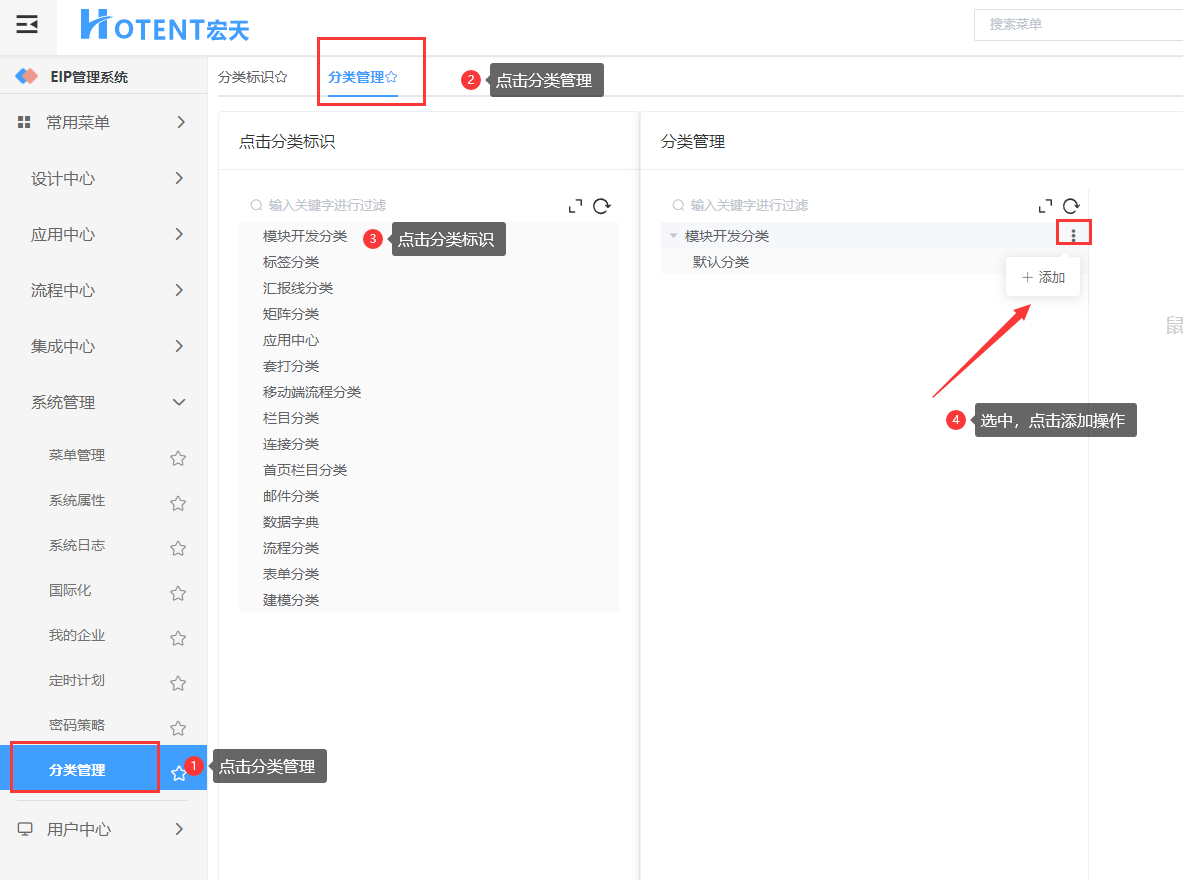Expand 用户中心 menu
1183x880 pixels.
179,829
